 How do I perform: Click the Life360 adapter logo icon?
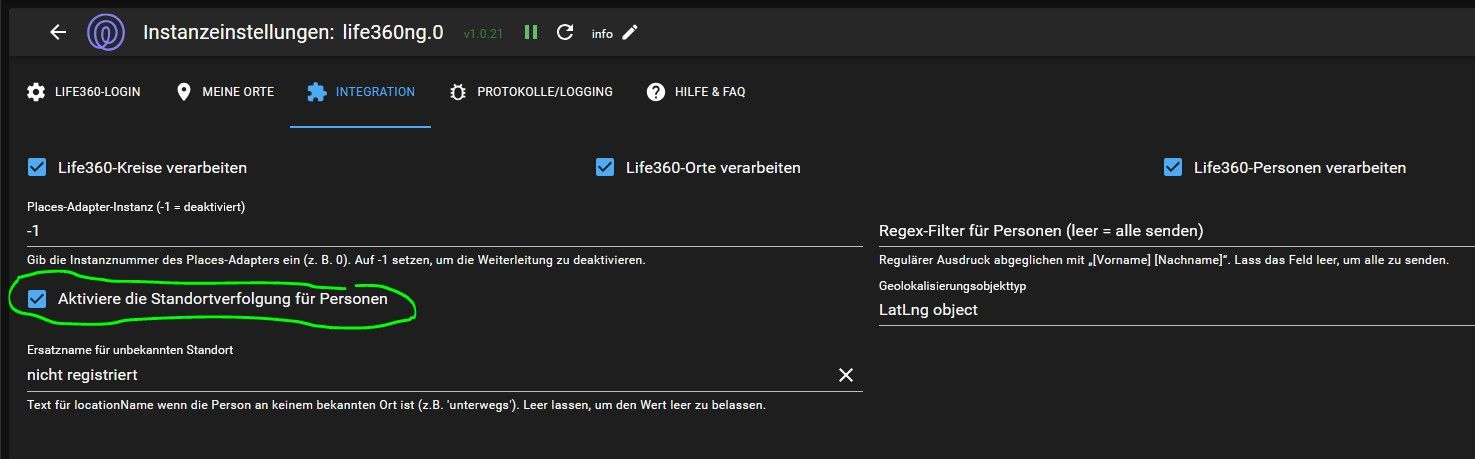pyautogui.click(x=105, y=32)
